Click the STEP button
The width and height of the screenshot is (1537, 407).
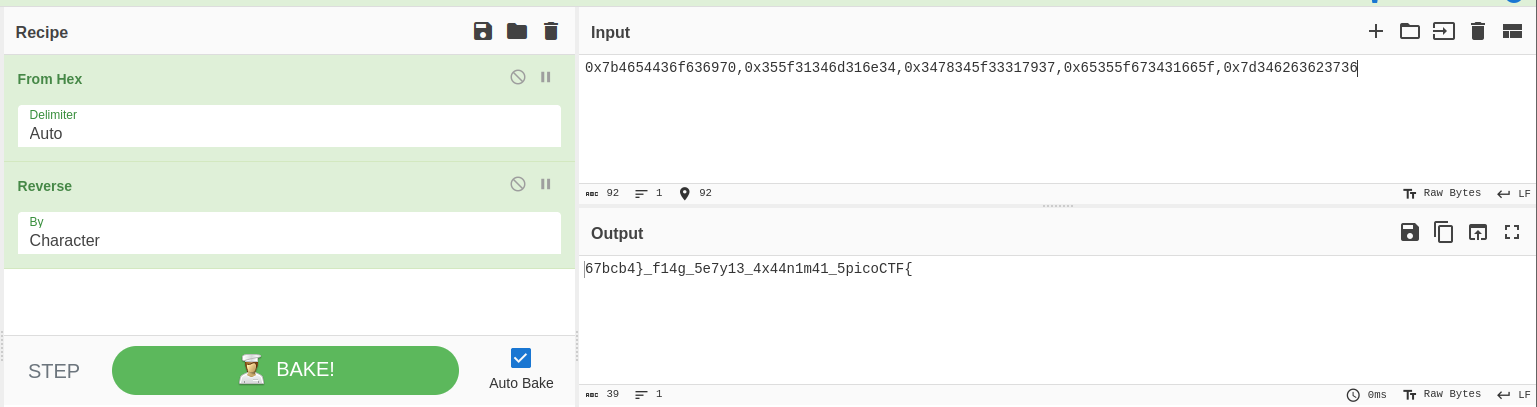[x=54, y=371]
